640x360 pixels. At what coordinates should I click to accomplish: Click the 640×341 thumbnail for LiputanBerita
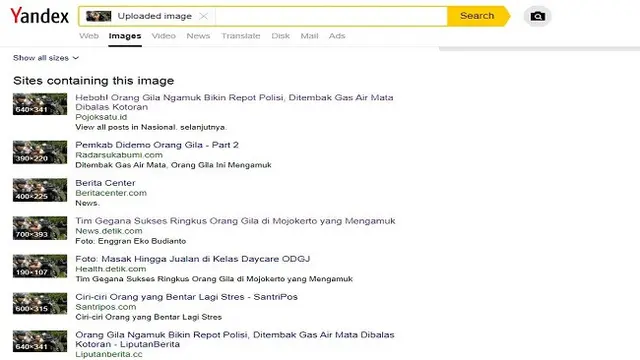coord(40,341)
